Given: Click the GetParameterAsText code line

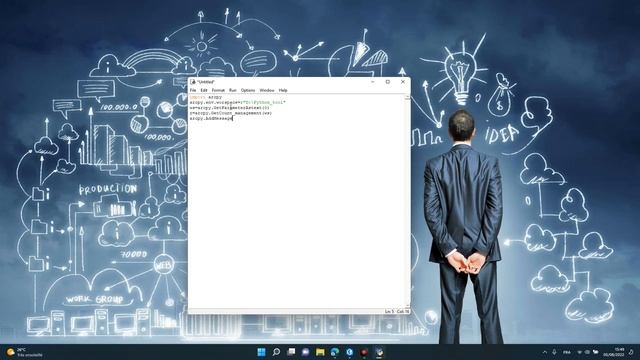Looking at the screenshot, I should pos(229,108).
